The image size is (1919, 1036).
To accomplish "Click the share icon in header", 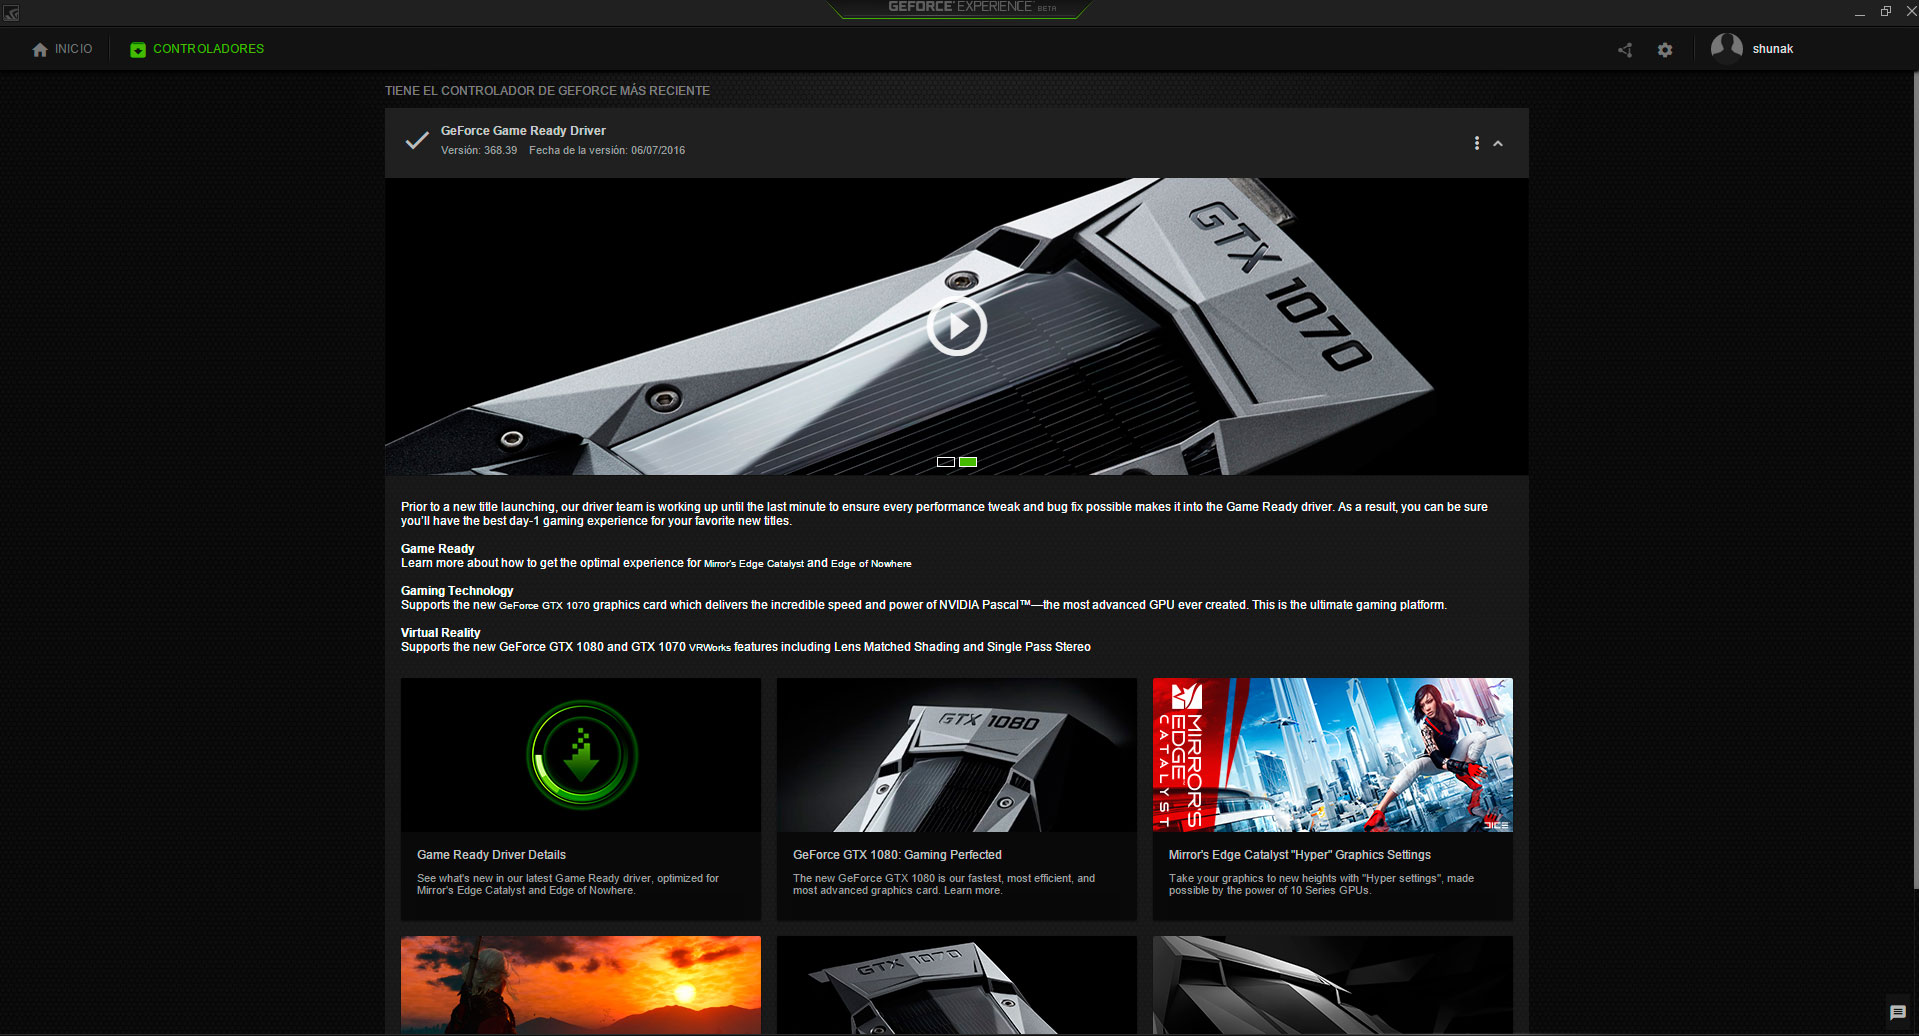I will (1625, 50).
